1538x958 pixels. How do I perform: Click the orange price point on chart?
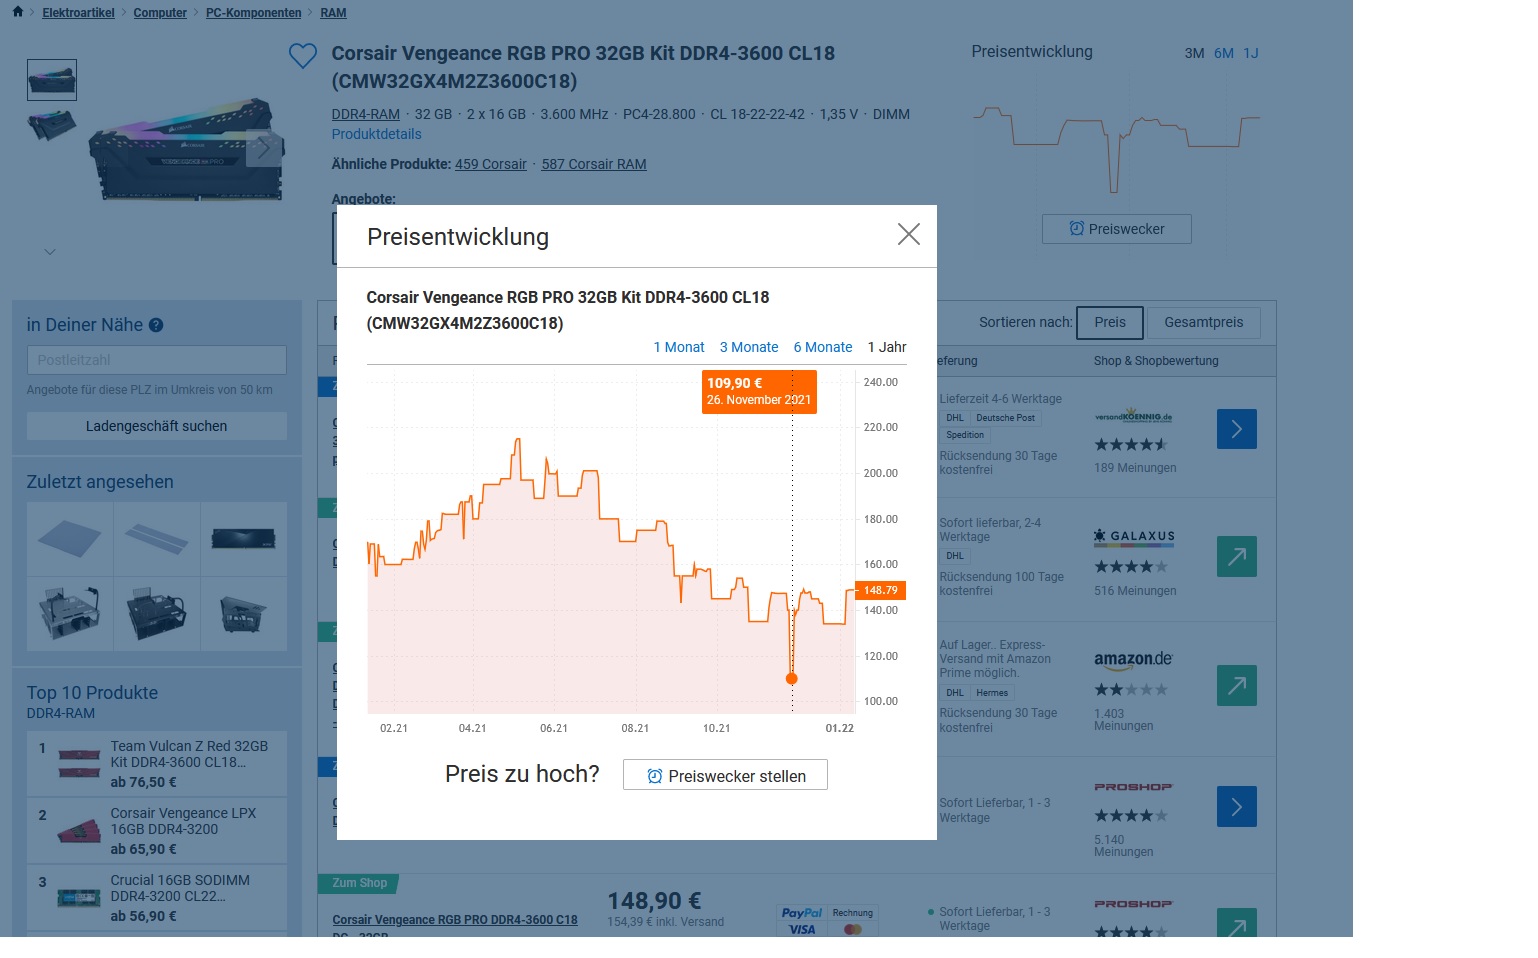coord(792,679)
